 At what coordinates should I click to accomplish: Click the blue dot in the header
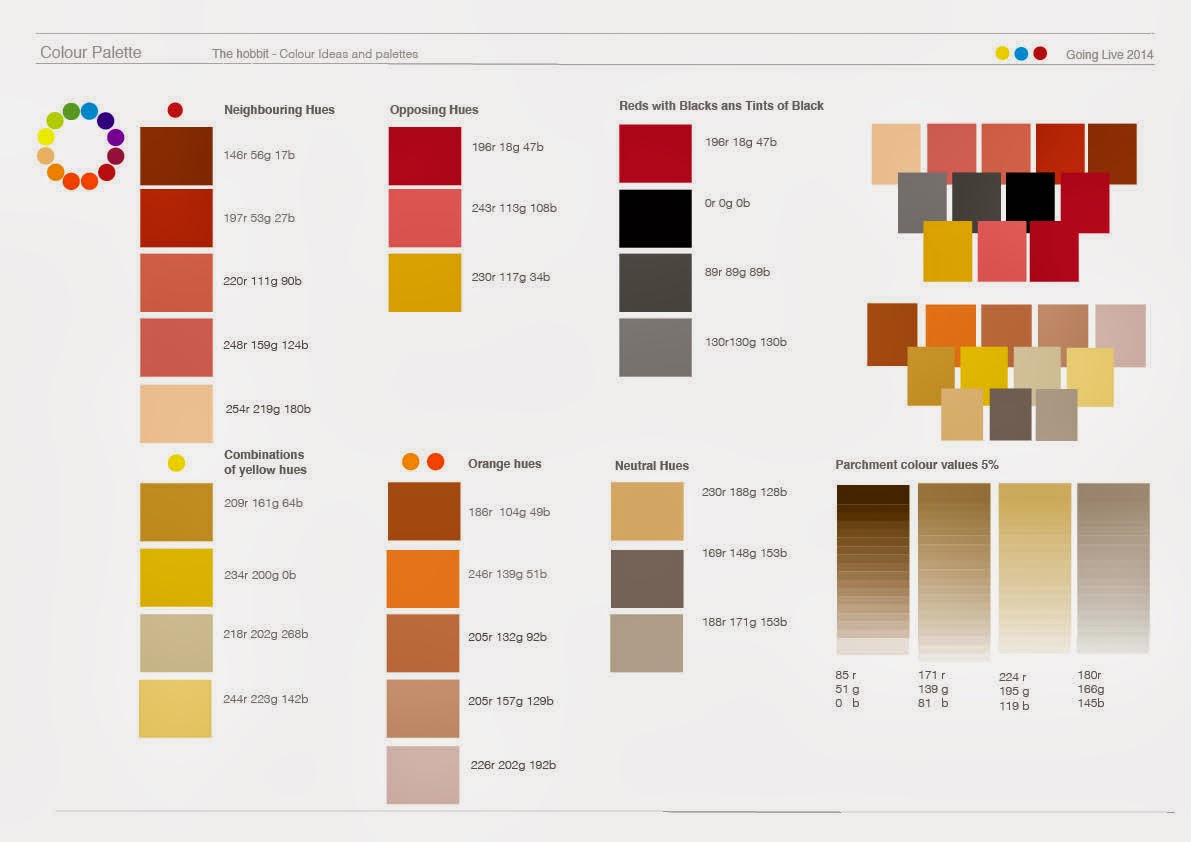1021,51
